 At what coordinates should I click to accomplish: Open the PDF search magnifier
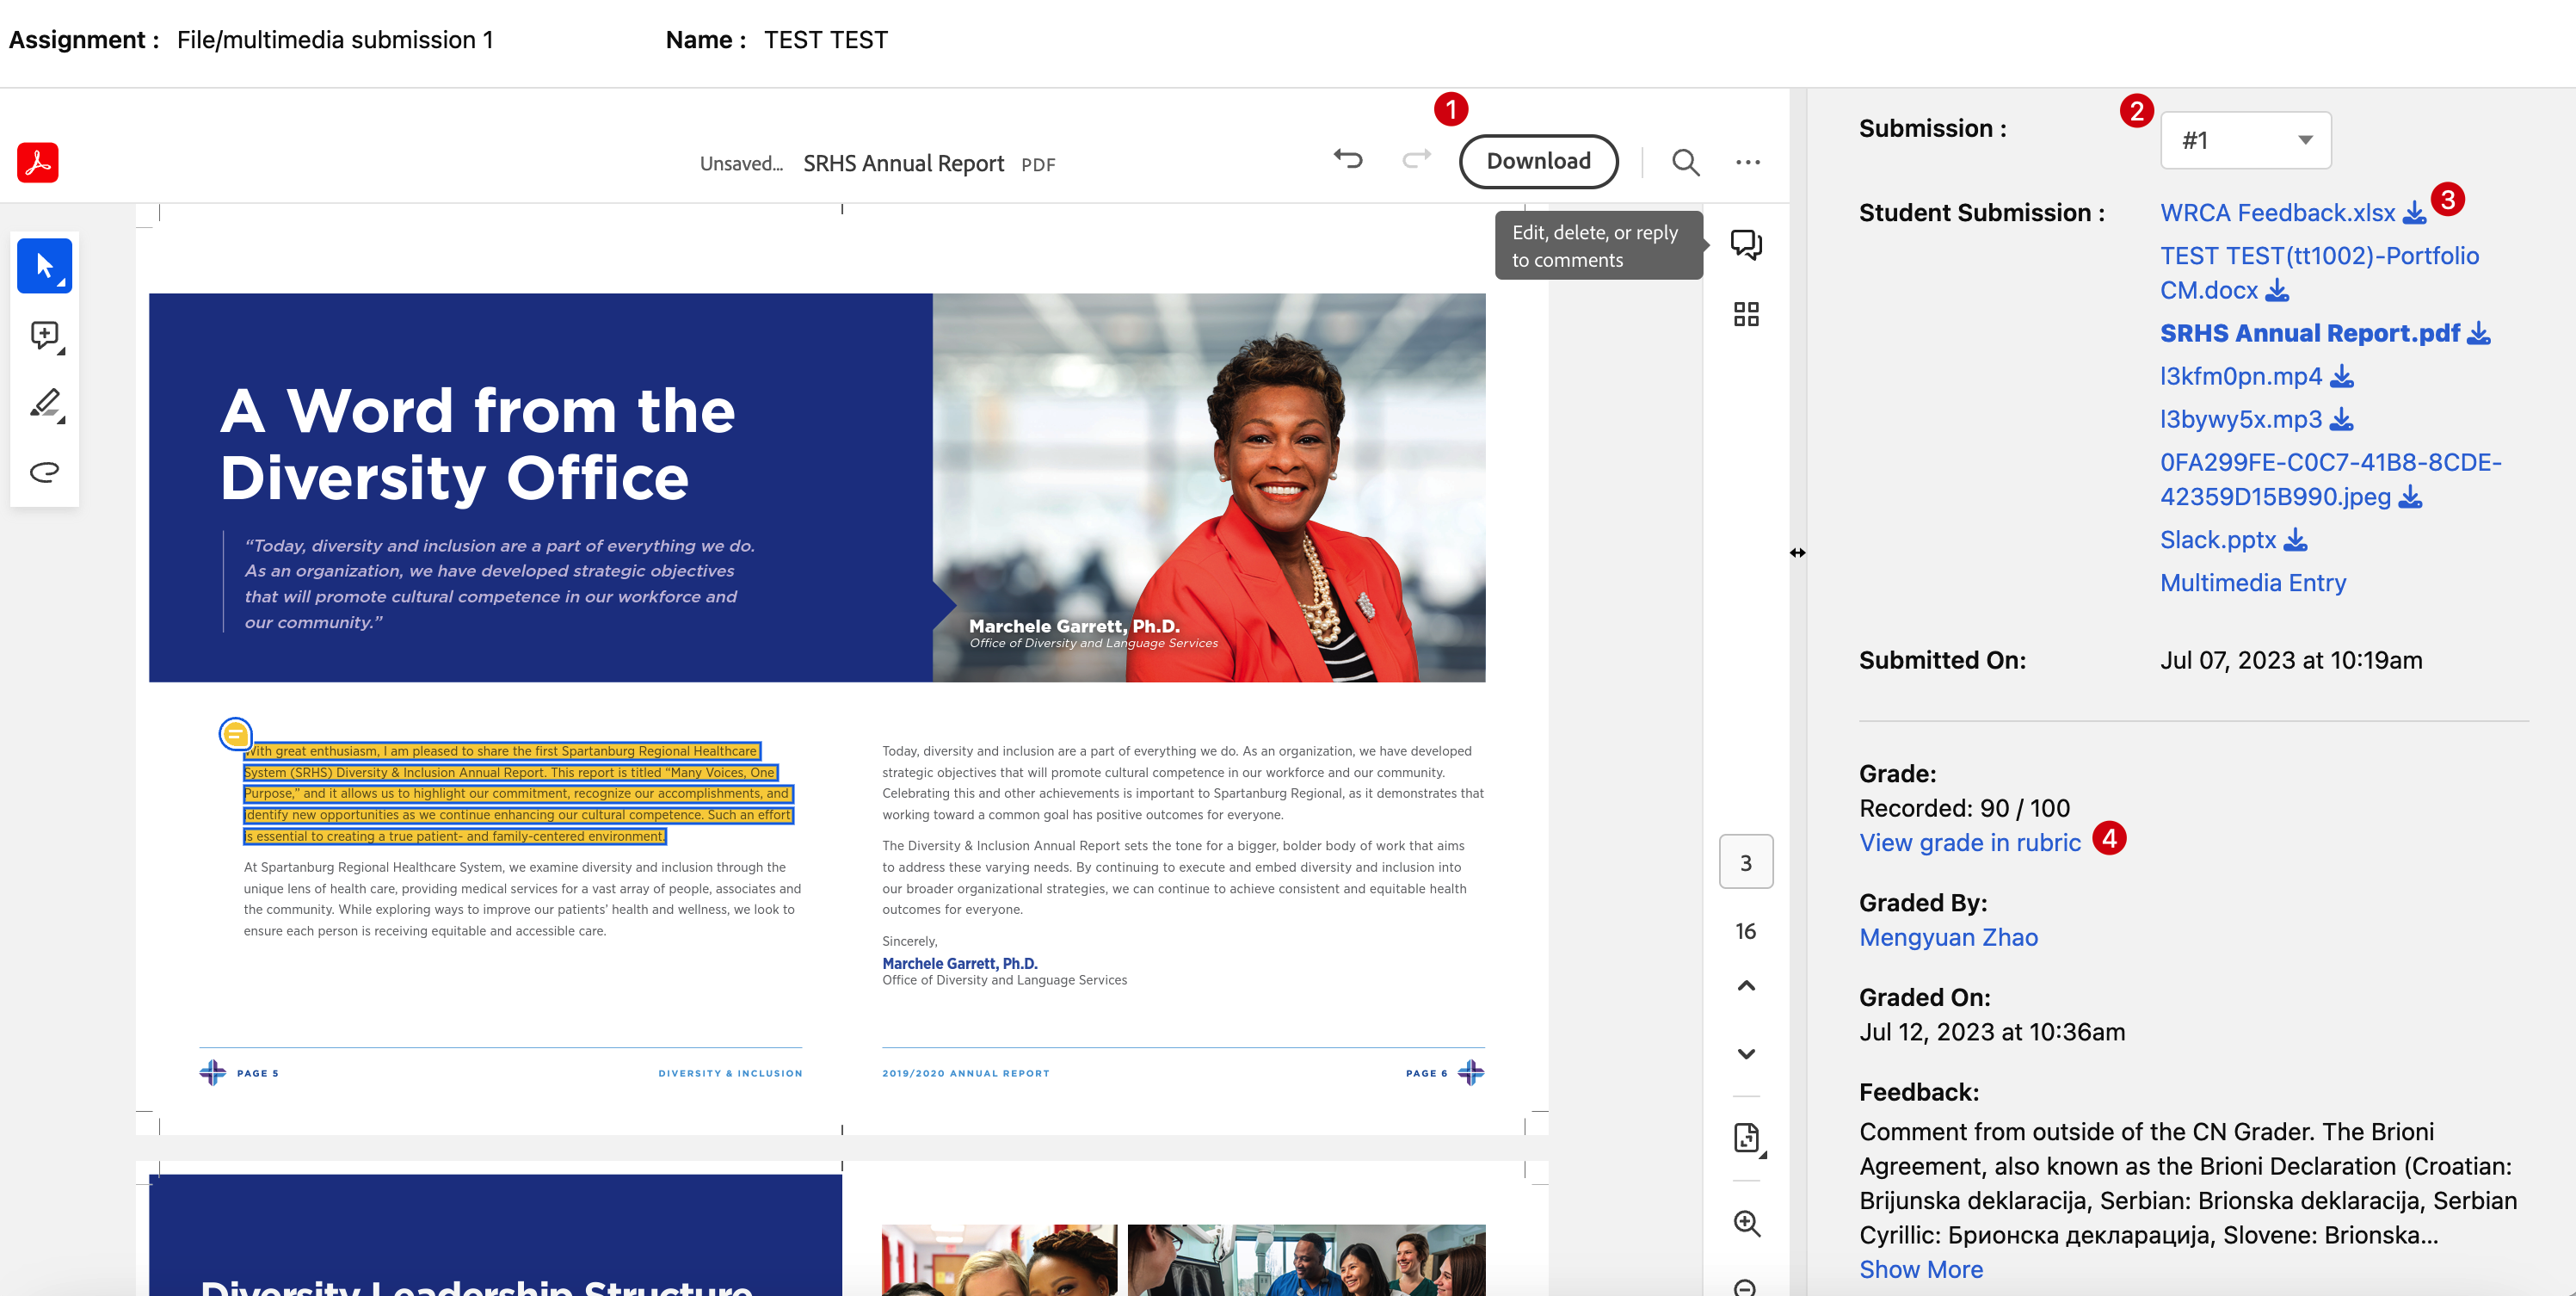pos(1685,162)
